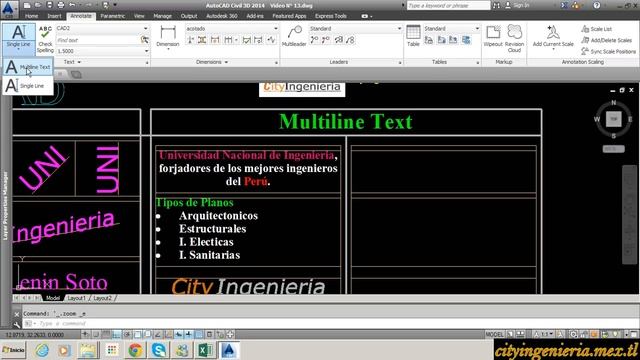
Task: Open the Parametric ribbon tab
Action: coord(113,16)
